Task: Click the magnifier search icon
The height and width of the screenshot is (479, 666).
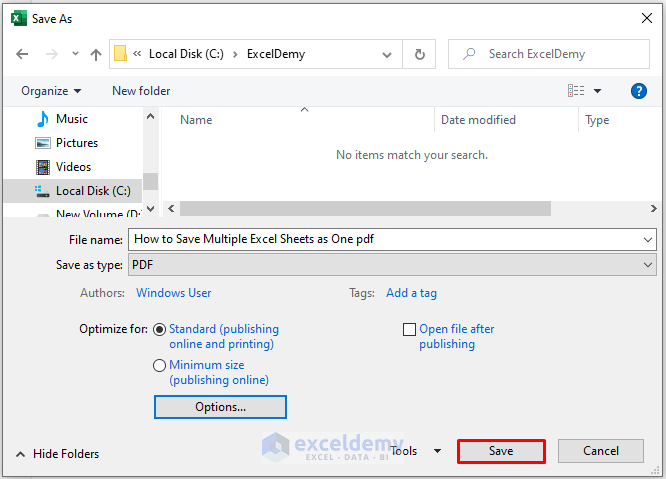Action: click(x=469, y=54)
